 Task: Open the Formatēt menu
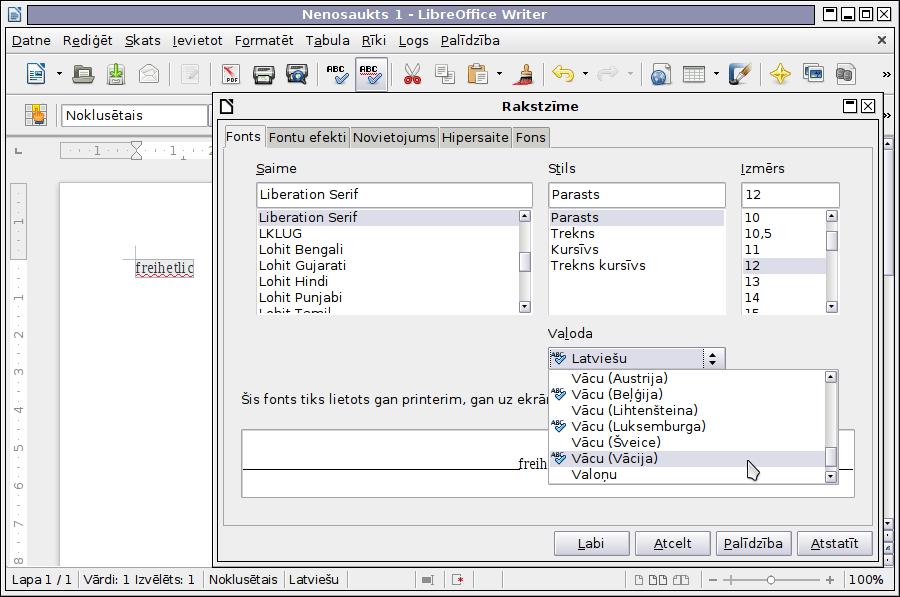coord(264,41)
